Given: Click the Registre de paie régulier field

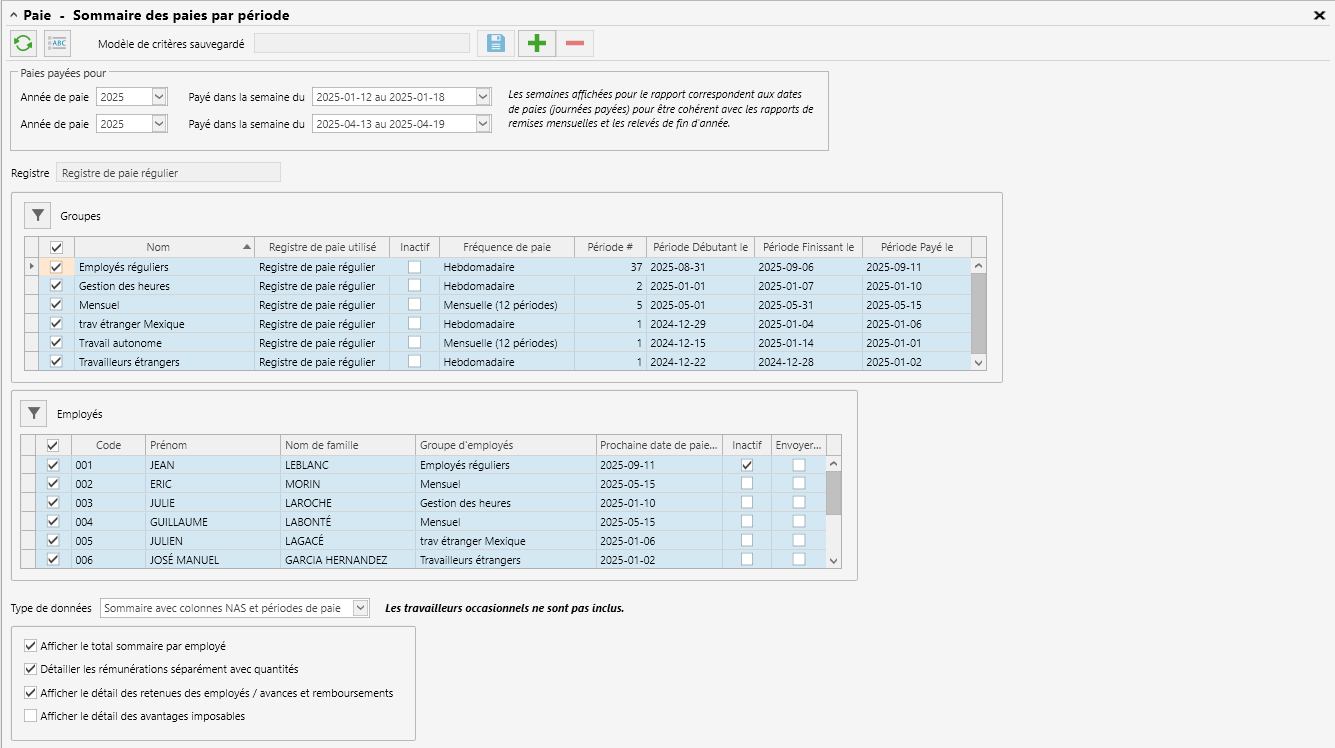Looking at the screenshot, I should pyautogui.click(x=169, y=173).
